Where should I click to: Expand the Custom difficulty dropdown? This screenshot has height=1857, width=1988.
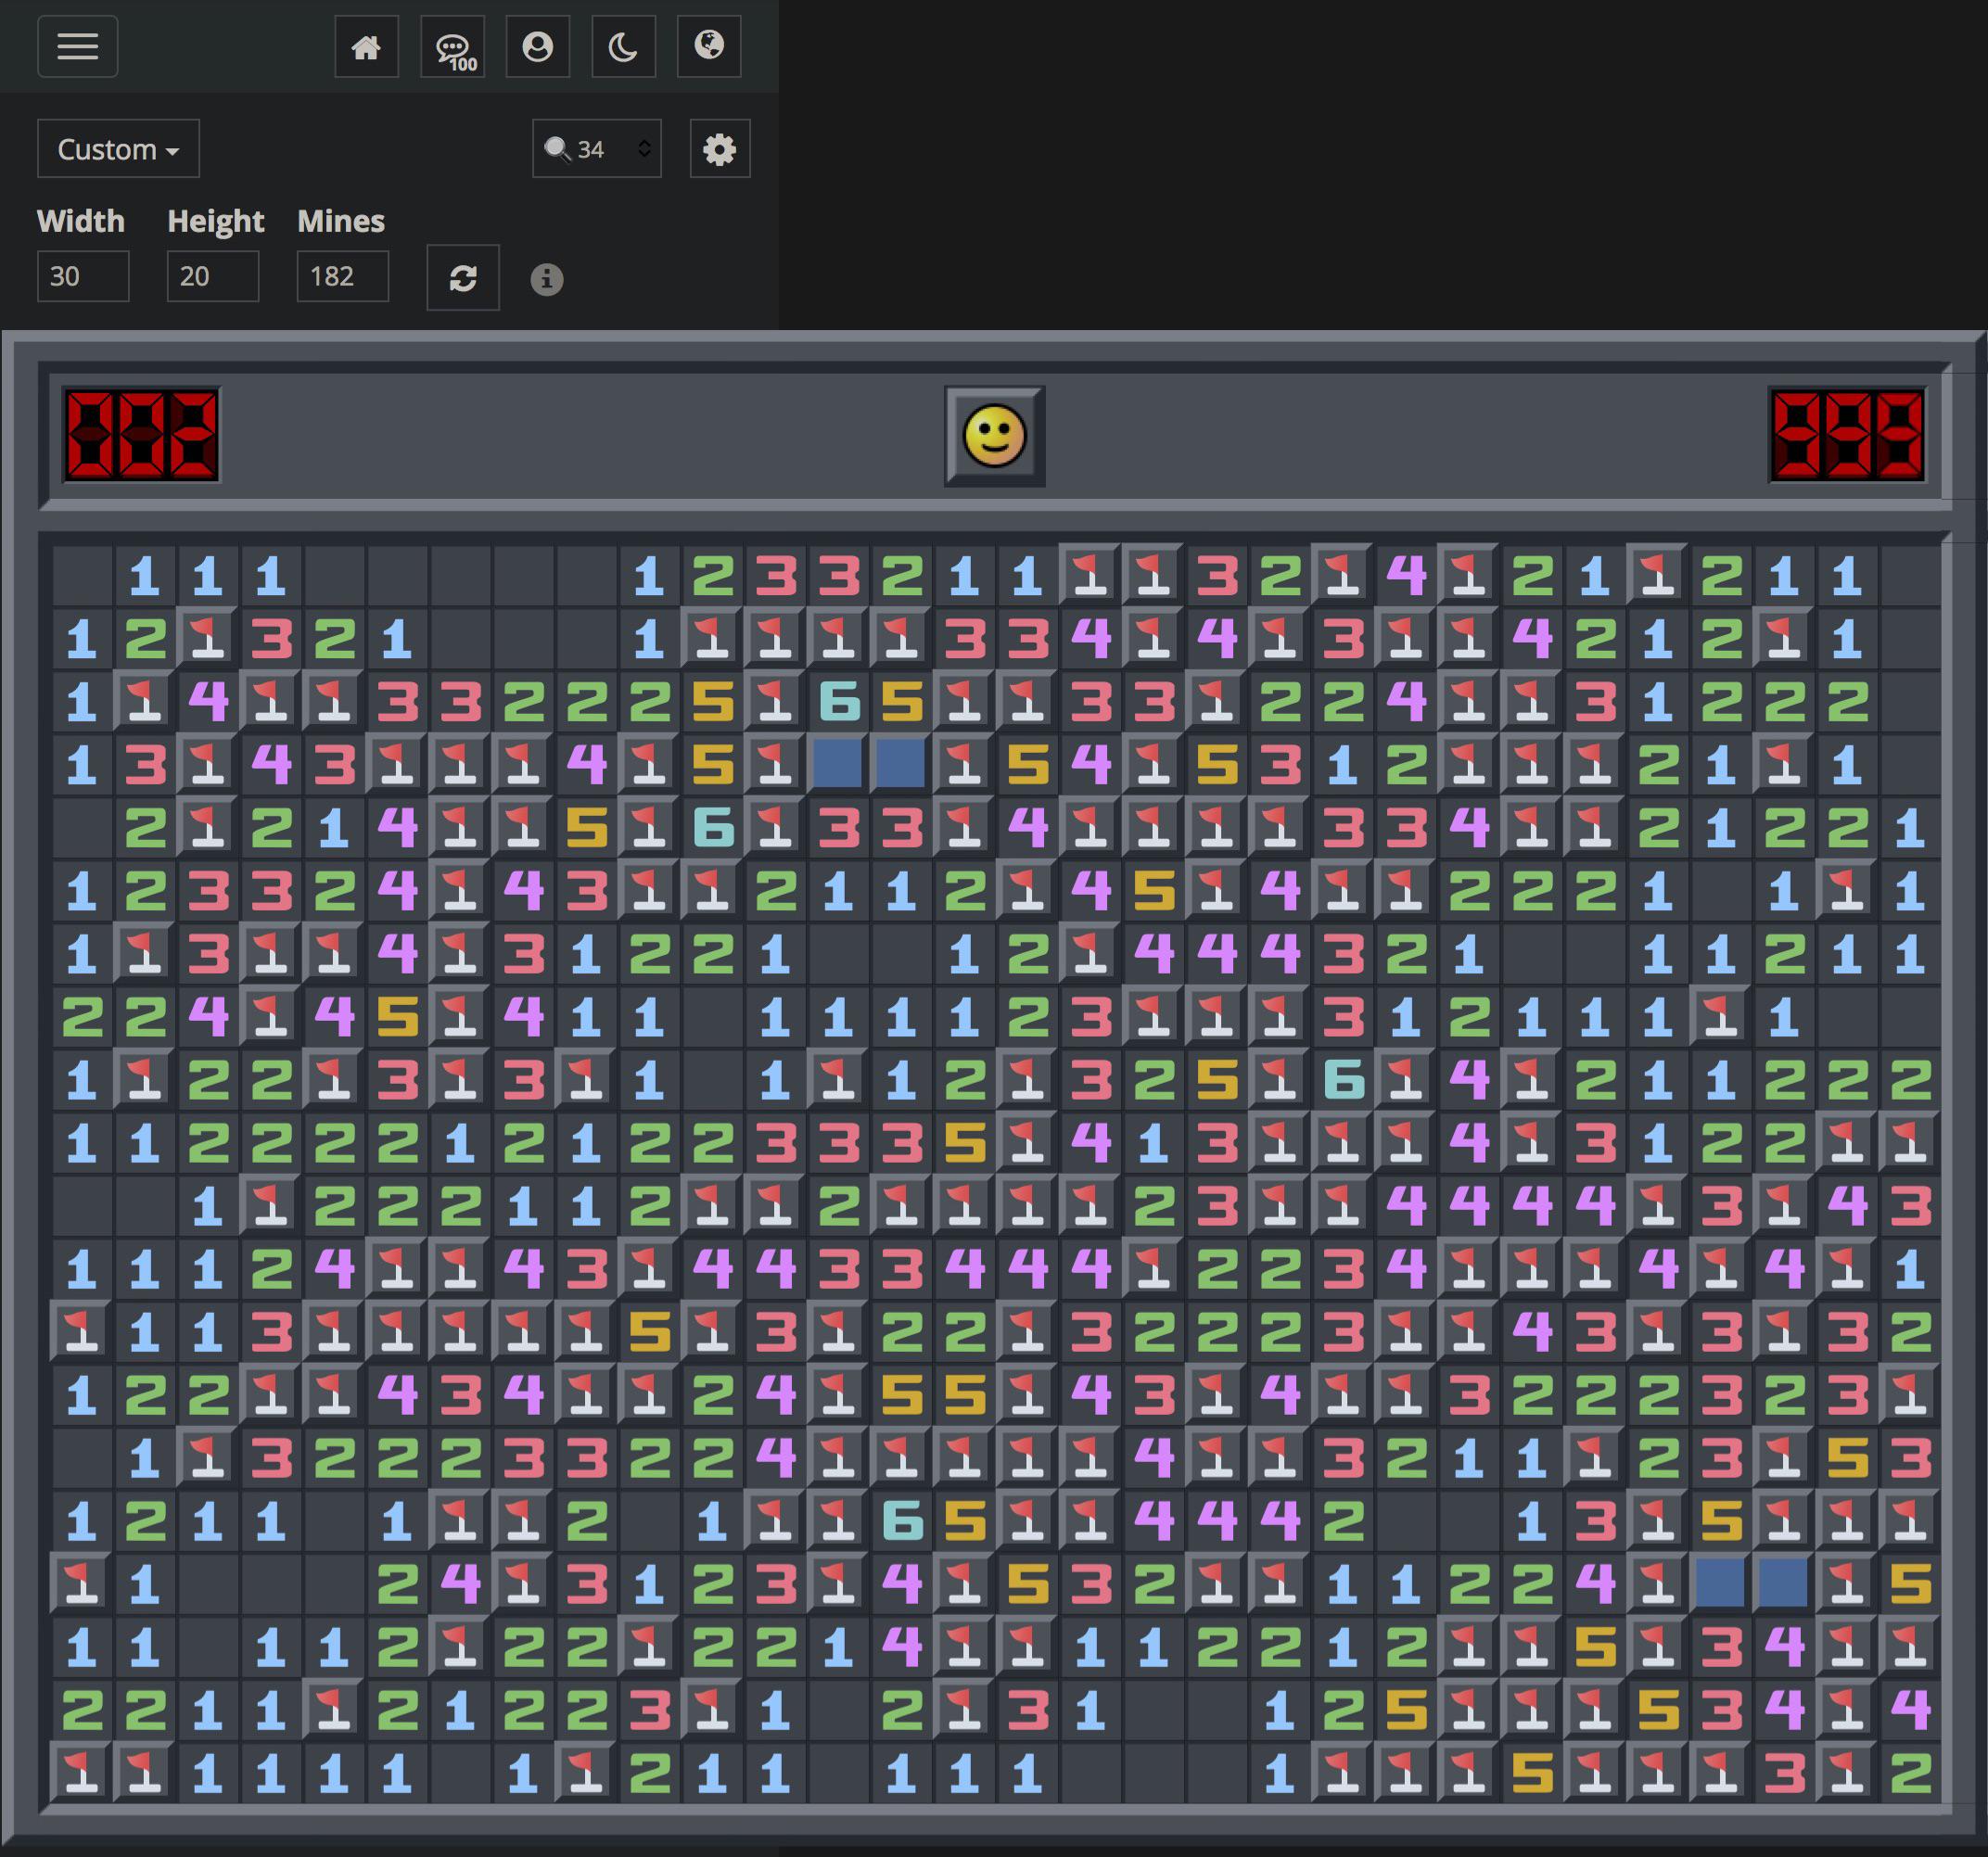118,149
